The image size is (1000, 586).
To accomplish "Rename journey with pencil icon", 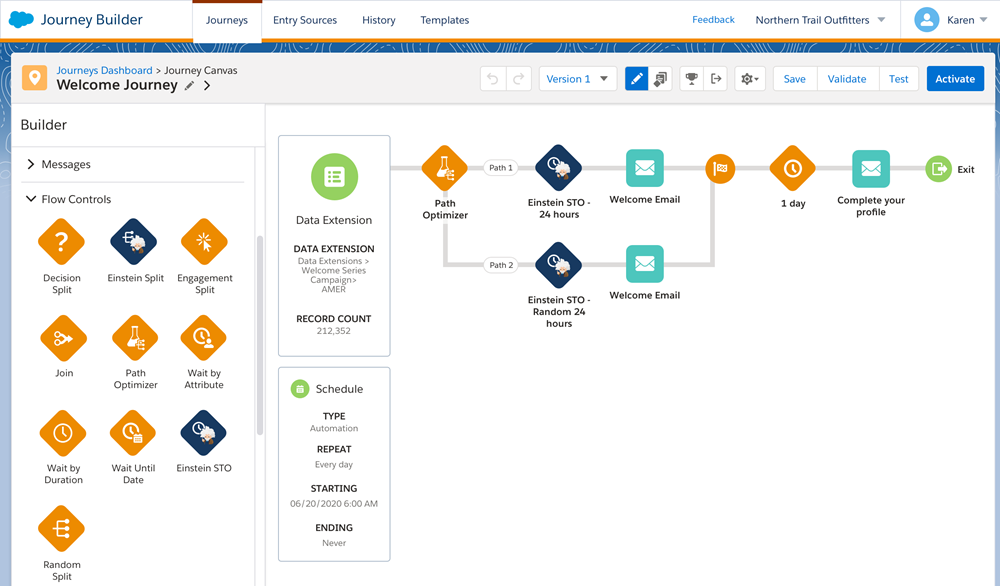I will pyautogui.click(x=189, y=85).
